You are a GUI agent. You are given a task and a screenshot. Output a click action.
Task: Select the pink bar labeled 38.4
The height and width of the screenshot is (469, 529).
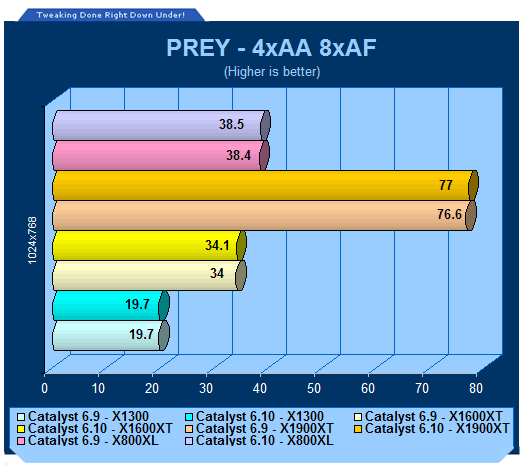click(x=161, y=156)
